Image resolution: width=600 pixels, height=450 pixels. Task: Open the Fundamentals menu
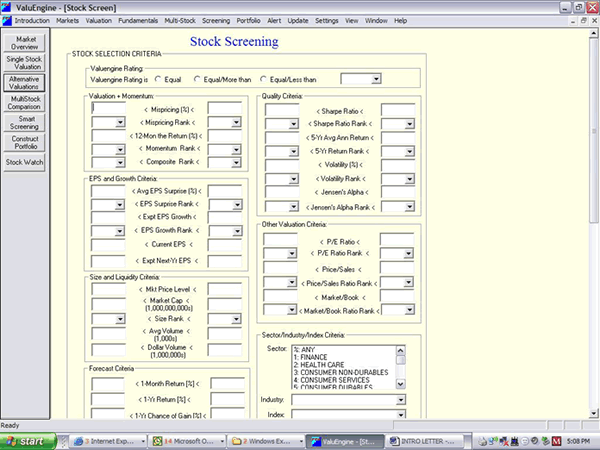[138, 21]
